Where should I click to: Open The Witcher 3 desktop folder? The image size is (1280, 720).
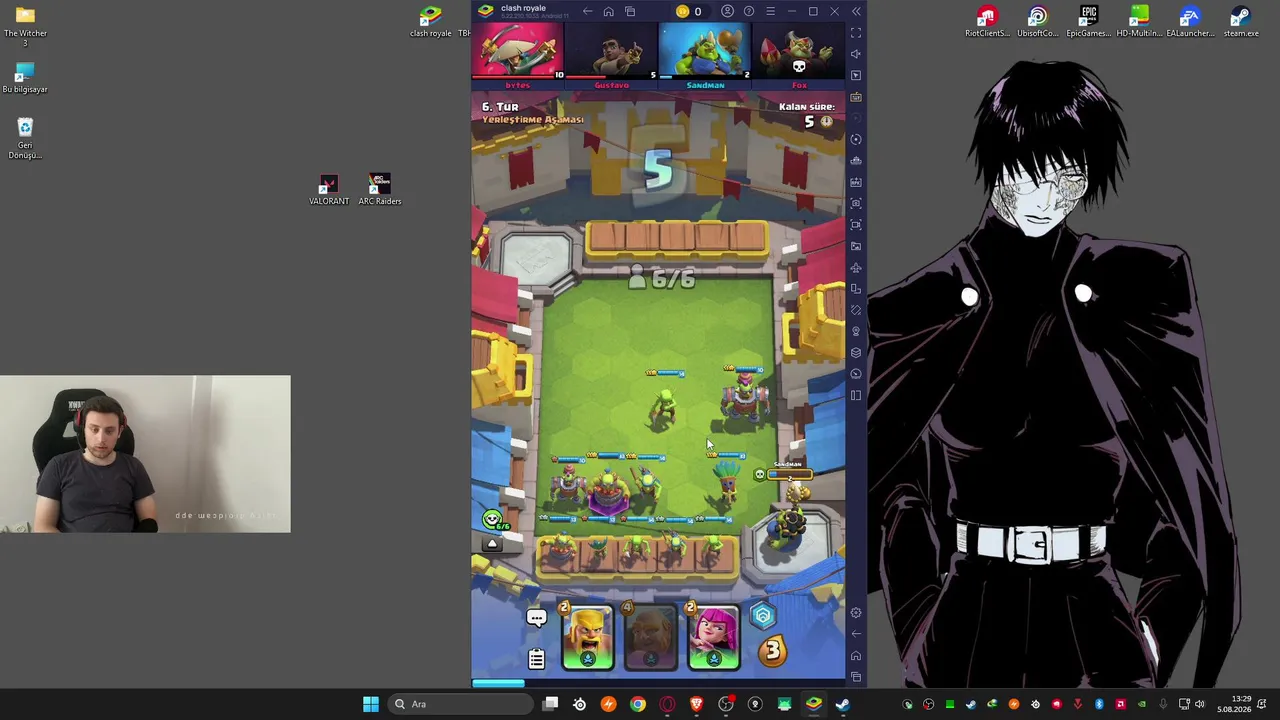tap(25, 27)
